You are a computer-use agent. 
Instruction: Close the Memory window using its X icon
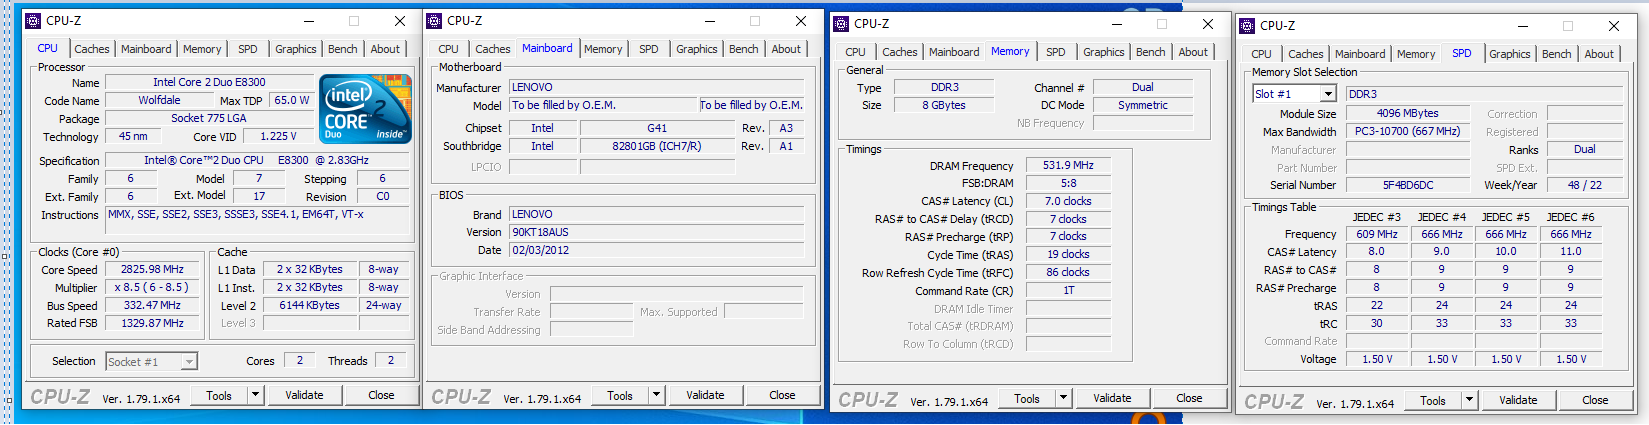pos(1207,24)
